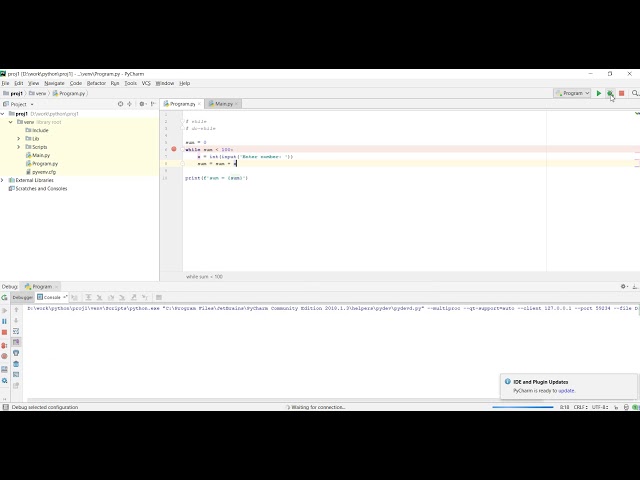Select Program.py in the project tree
This screenshot has height=480, width=640.
[42, 164]
